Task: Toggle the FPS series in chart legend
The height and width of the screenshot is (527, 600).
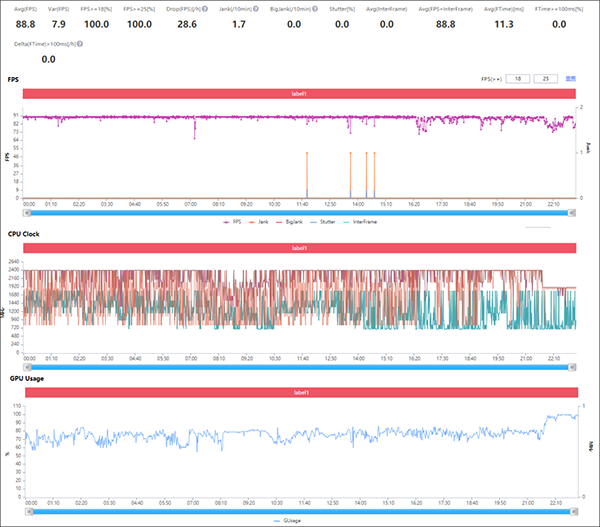Action: click(232, 222)
